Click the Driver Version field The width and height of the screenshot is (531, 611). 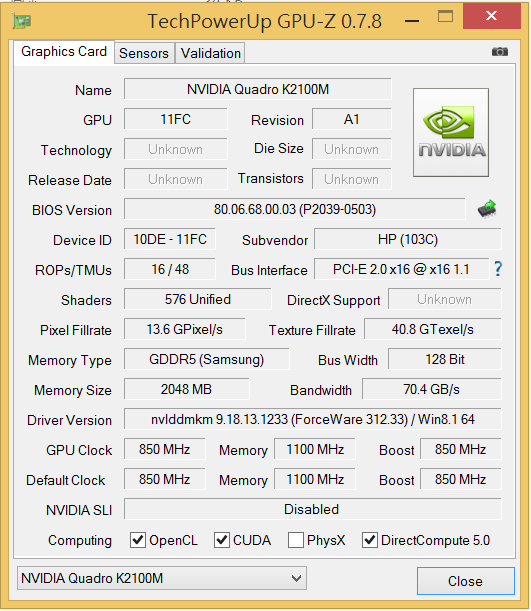[312, 419]
